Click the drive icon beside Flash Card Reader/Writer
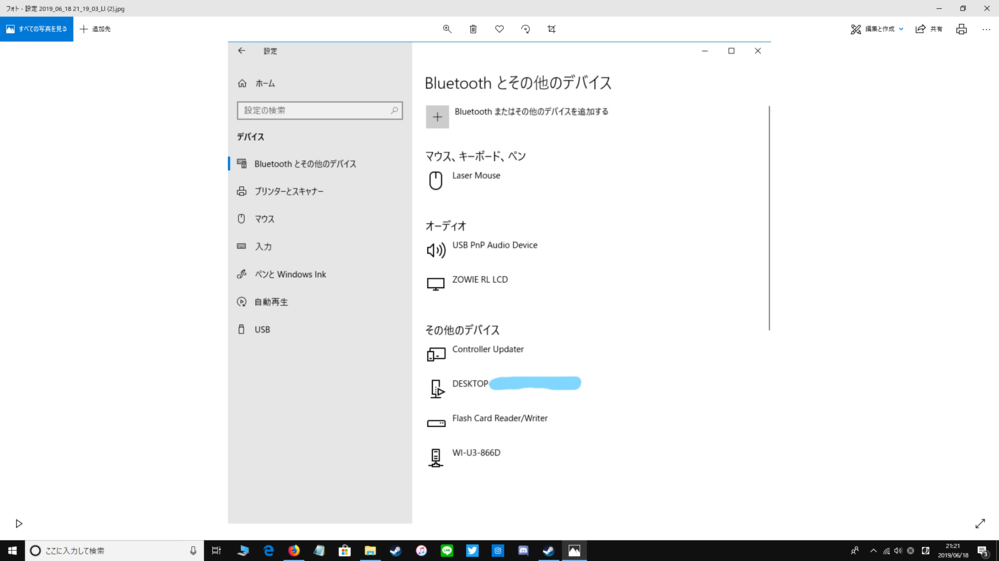Viewport: 999px width, 561px height. point(436,423)
